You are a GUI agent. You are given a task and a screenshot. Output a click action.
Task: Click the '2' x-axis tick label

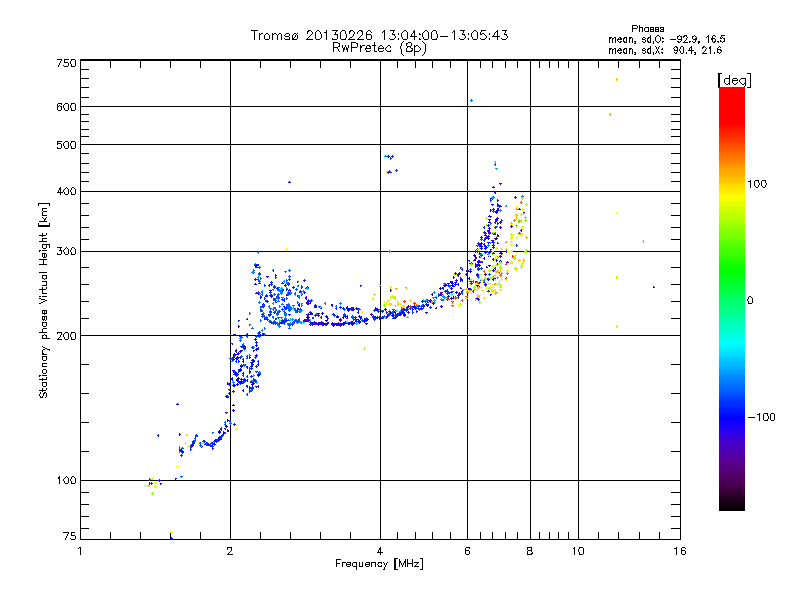pyautogui.click(x=230, y=552)
